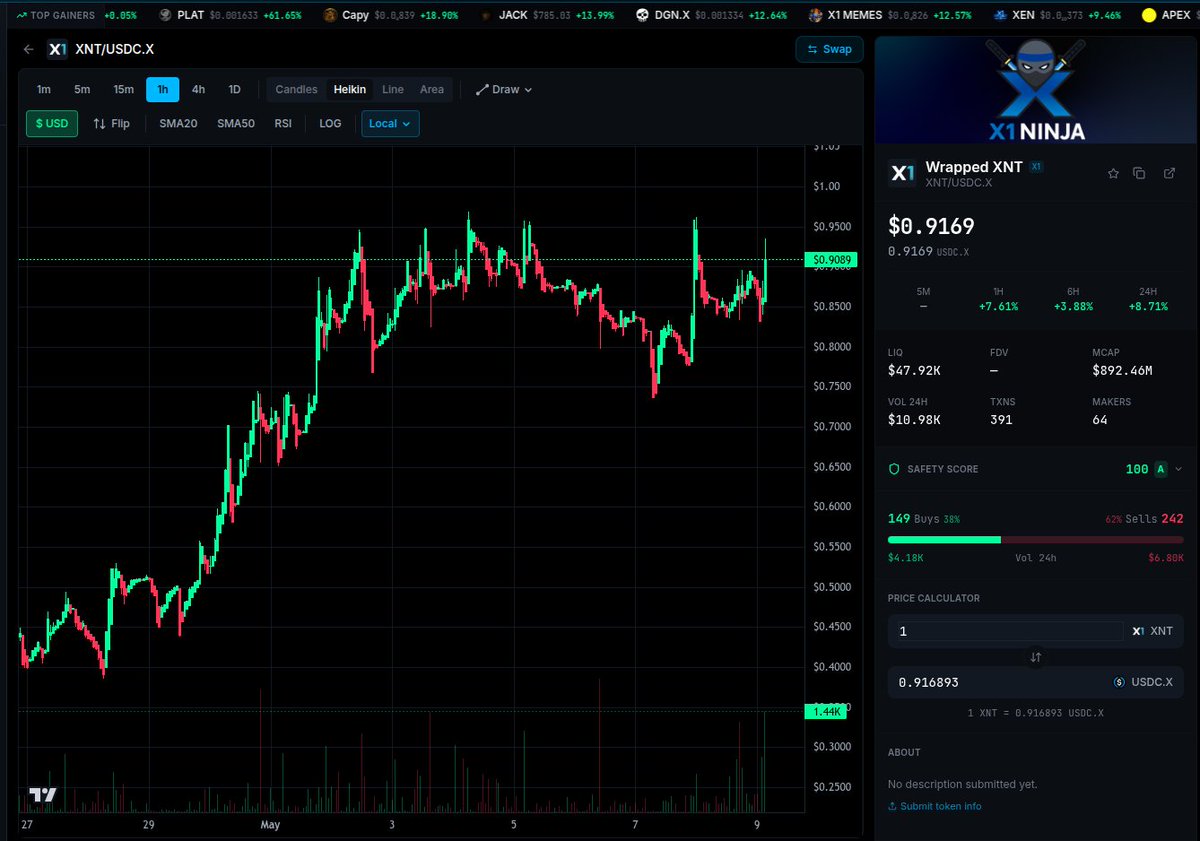Click the JACK token icon in ticker
This screenshot has height=841, width=1200.
tap(486, 15)
